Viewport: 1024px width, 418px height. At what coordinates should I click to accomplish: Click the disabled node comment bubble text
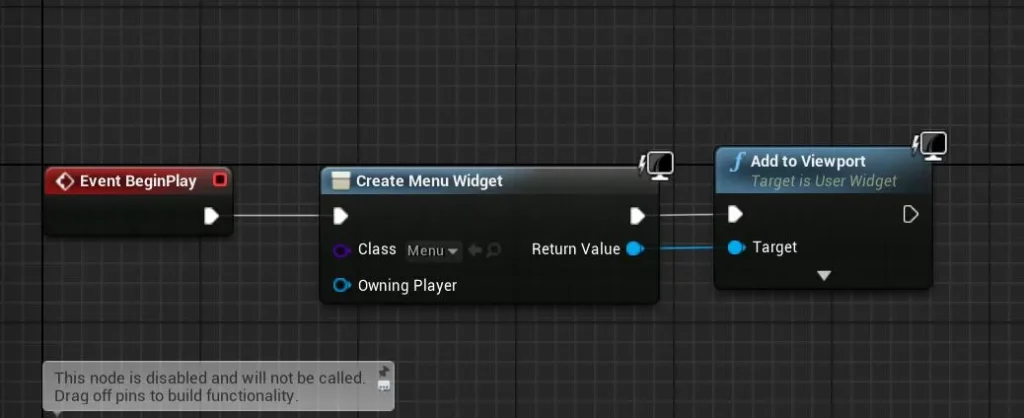pos(209,387)
